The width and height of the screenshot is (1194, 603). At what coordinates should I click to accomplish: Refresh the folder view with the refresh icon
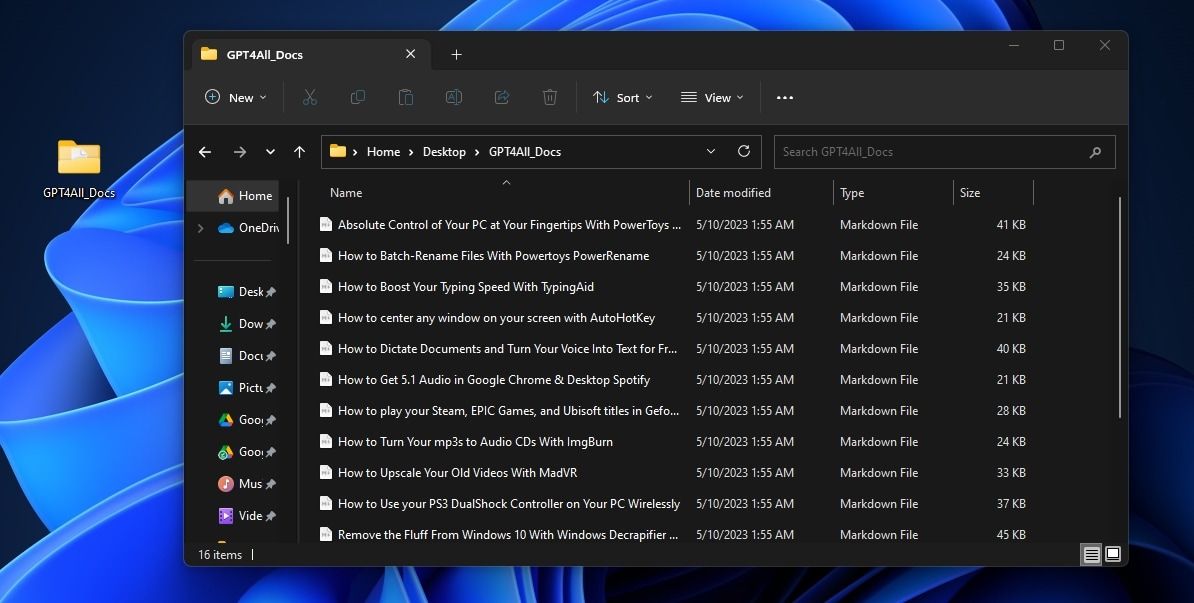tap(743, 151)
